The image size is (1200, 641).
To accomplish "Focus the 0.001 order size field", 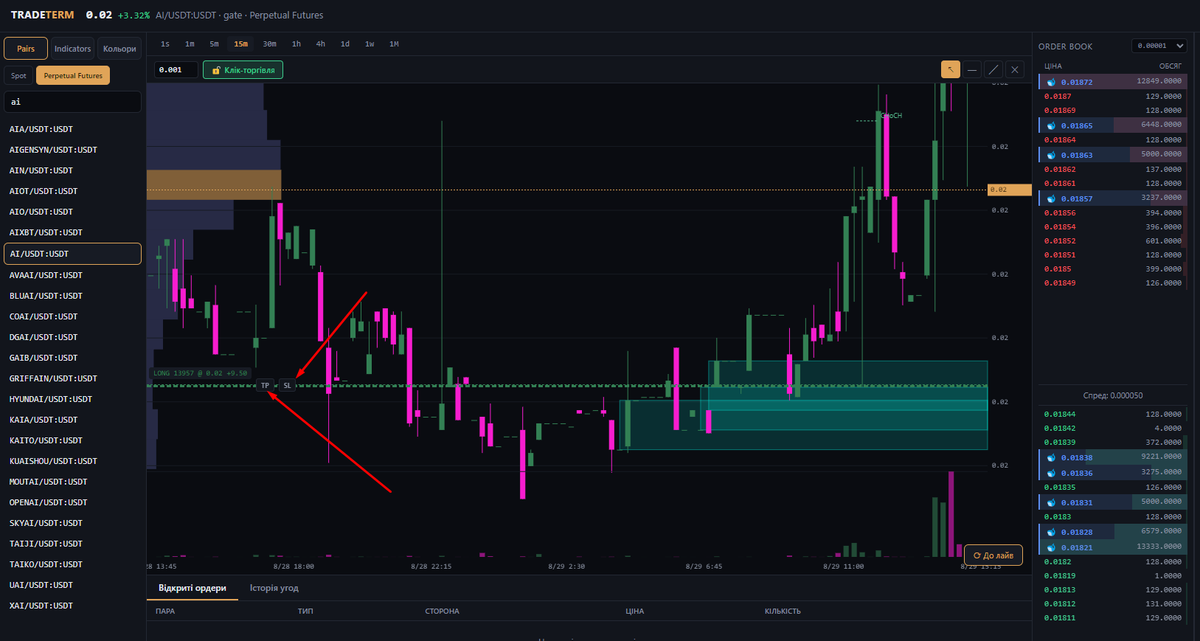I will tap(175, 70).
